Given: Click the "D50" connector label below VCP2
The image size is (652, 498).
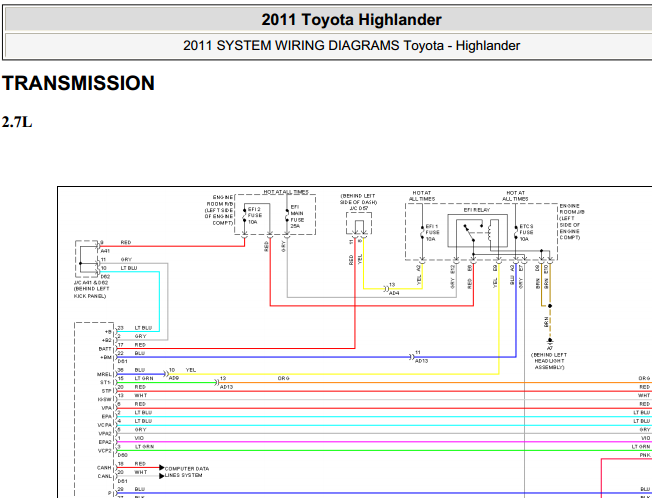Looking at the screenshot, I should pyautogui.click(x=122, y=455).
